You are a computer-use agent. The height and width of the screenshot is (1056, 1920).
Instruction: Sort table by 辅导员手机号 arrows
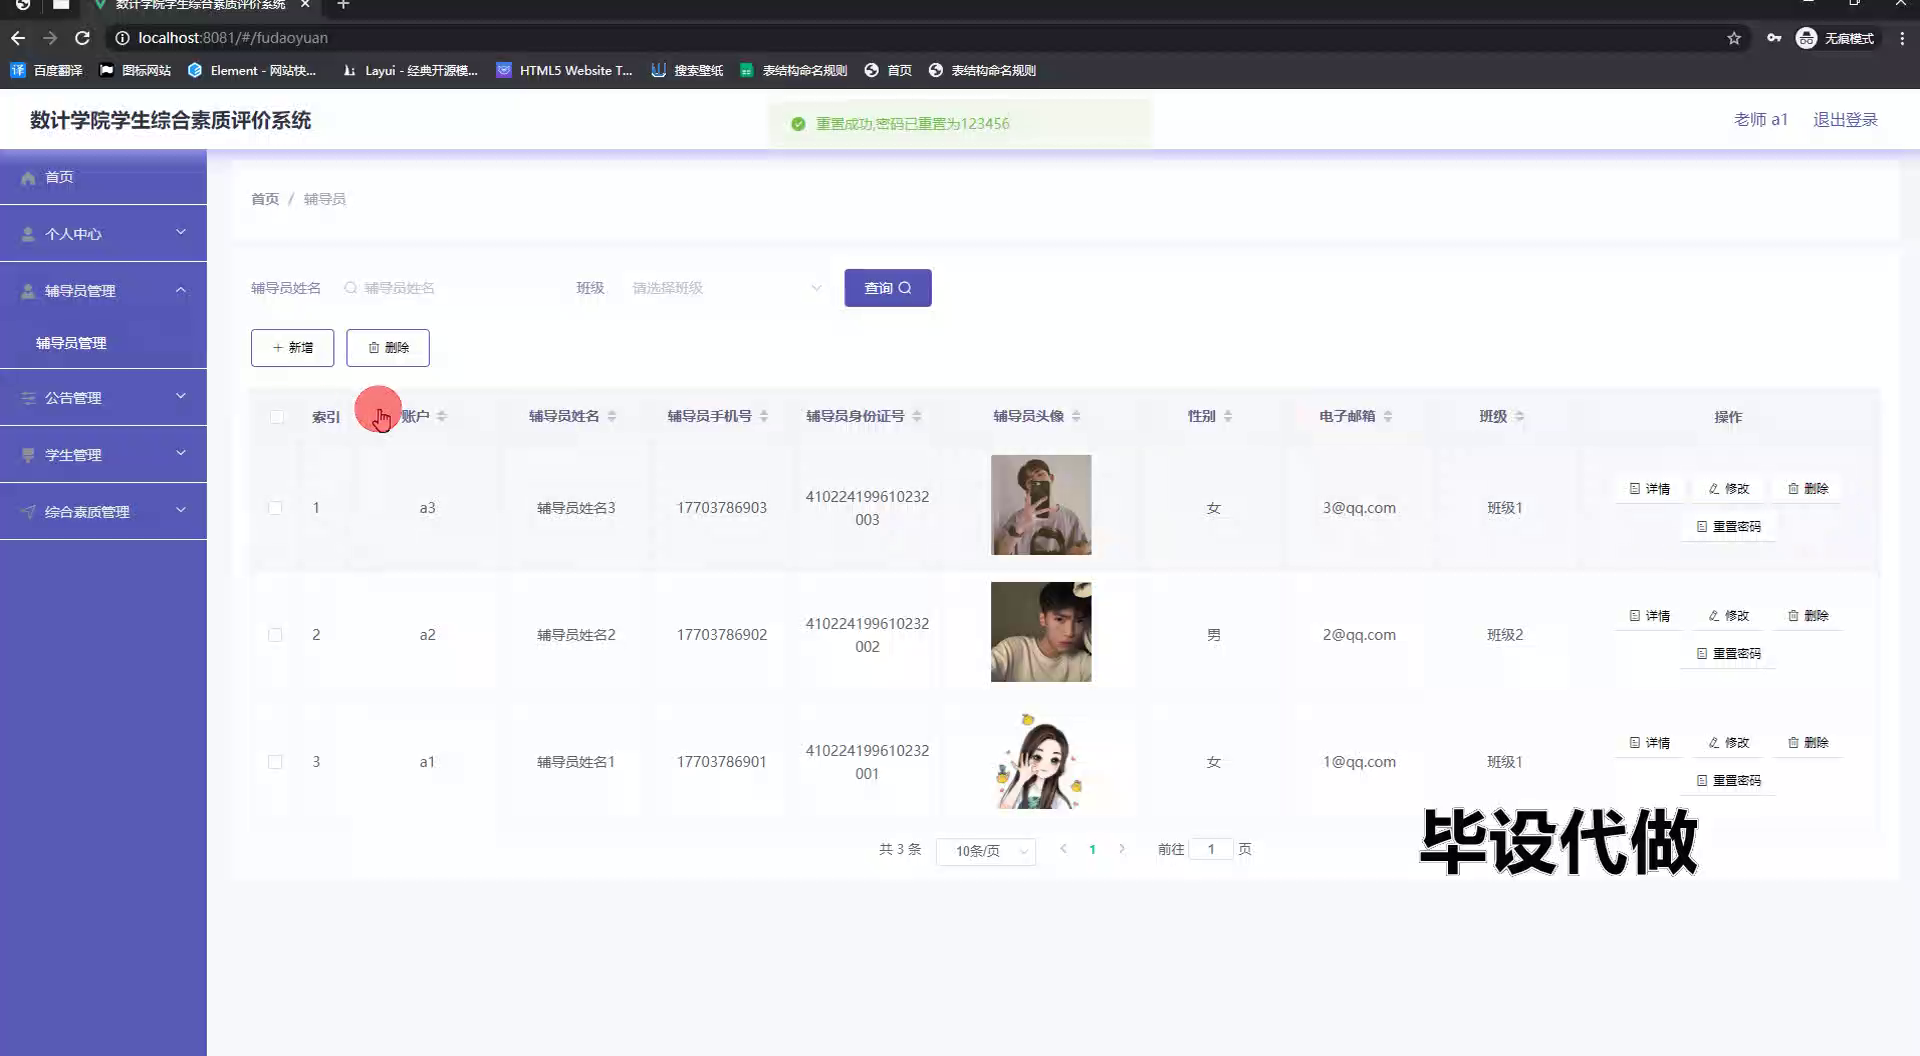(x=764, y=416)
